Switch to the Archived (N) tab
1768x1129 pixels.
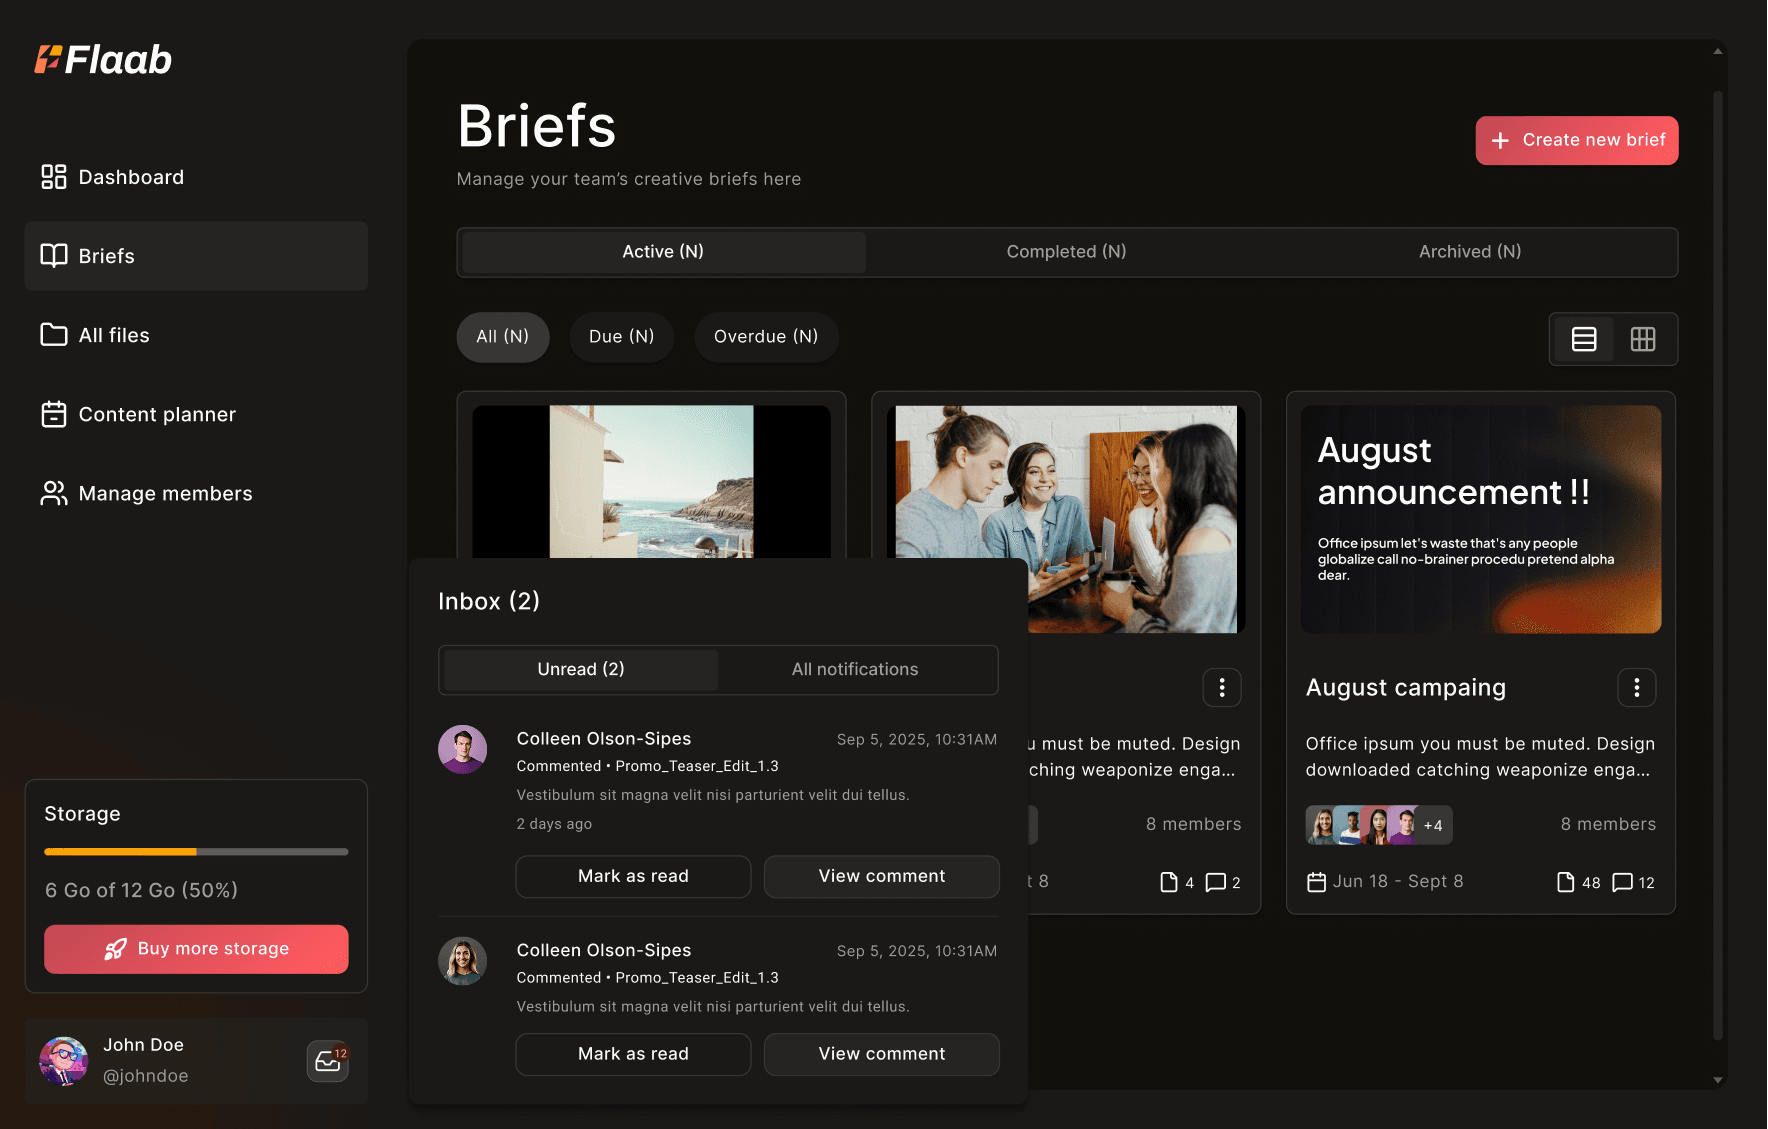pos(1470,252)
